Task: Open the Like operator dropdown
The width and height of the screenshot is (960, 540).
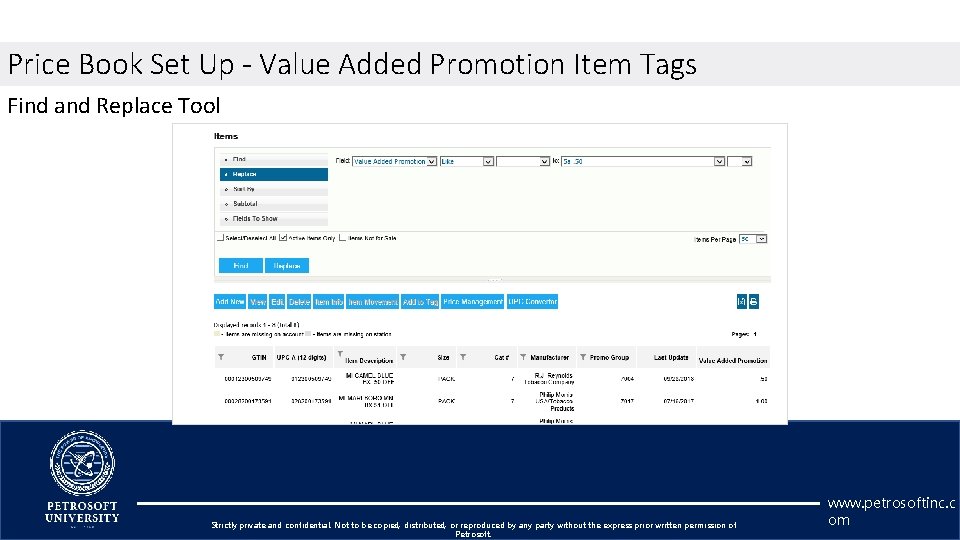Action: coord(467,162)
